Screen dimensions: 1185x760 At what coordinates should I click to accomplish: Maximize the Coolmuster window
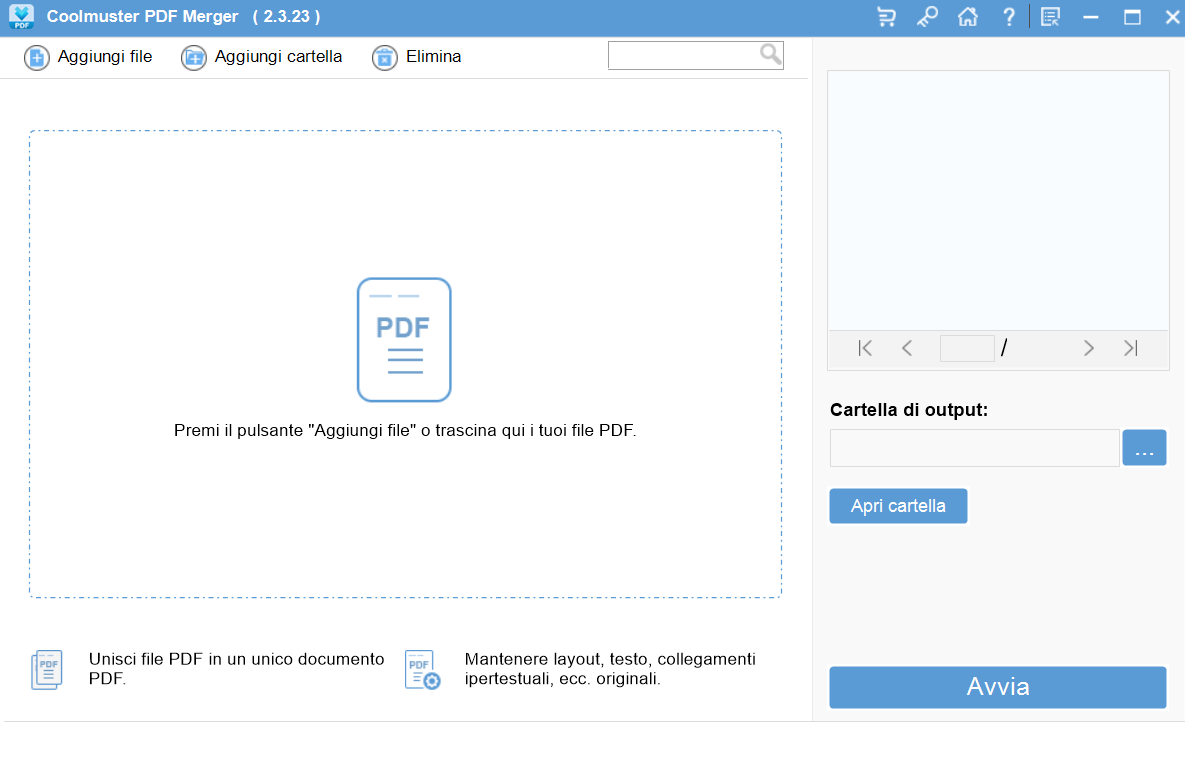click(x=1132, y=17)
